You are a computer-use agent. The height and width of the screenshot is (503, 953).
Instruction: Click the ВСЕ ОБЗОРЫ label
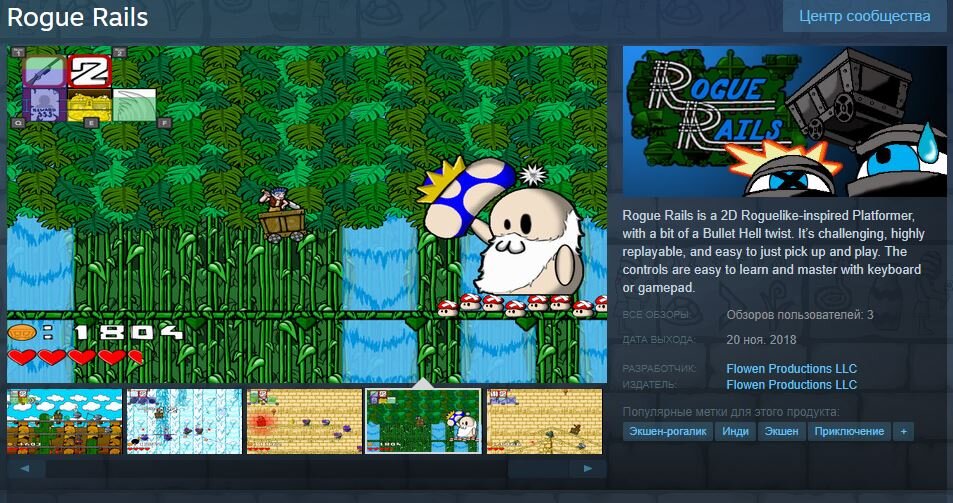coord(656,315)
